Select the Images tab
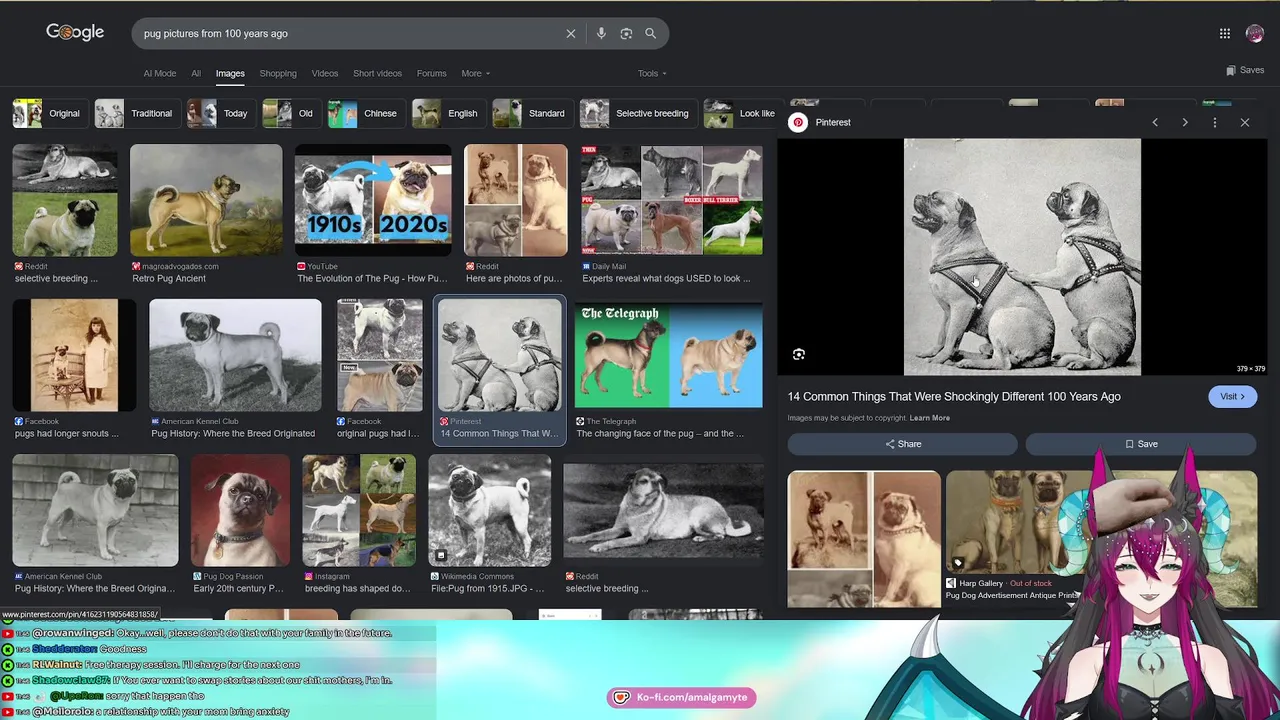 230,73
